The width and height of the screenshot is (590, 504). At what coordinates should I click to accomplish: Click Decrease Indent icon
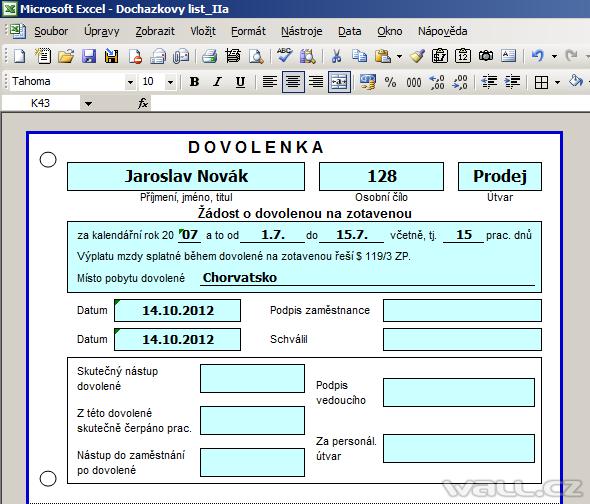pyautogui.click(x=489, y=82)
